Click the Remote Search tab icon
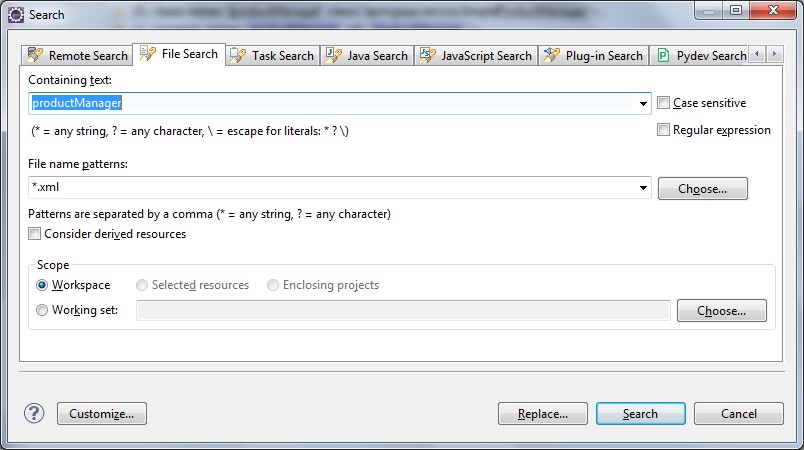804x450 pixels. (x=35, y=56)
